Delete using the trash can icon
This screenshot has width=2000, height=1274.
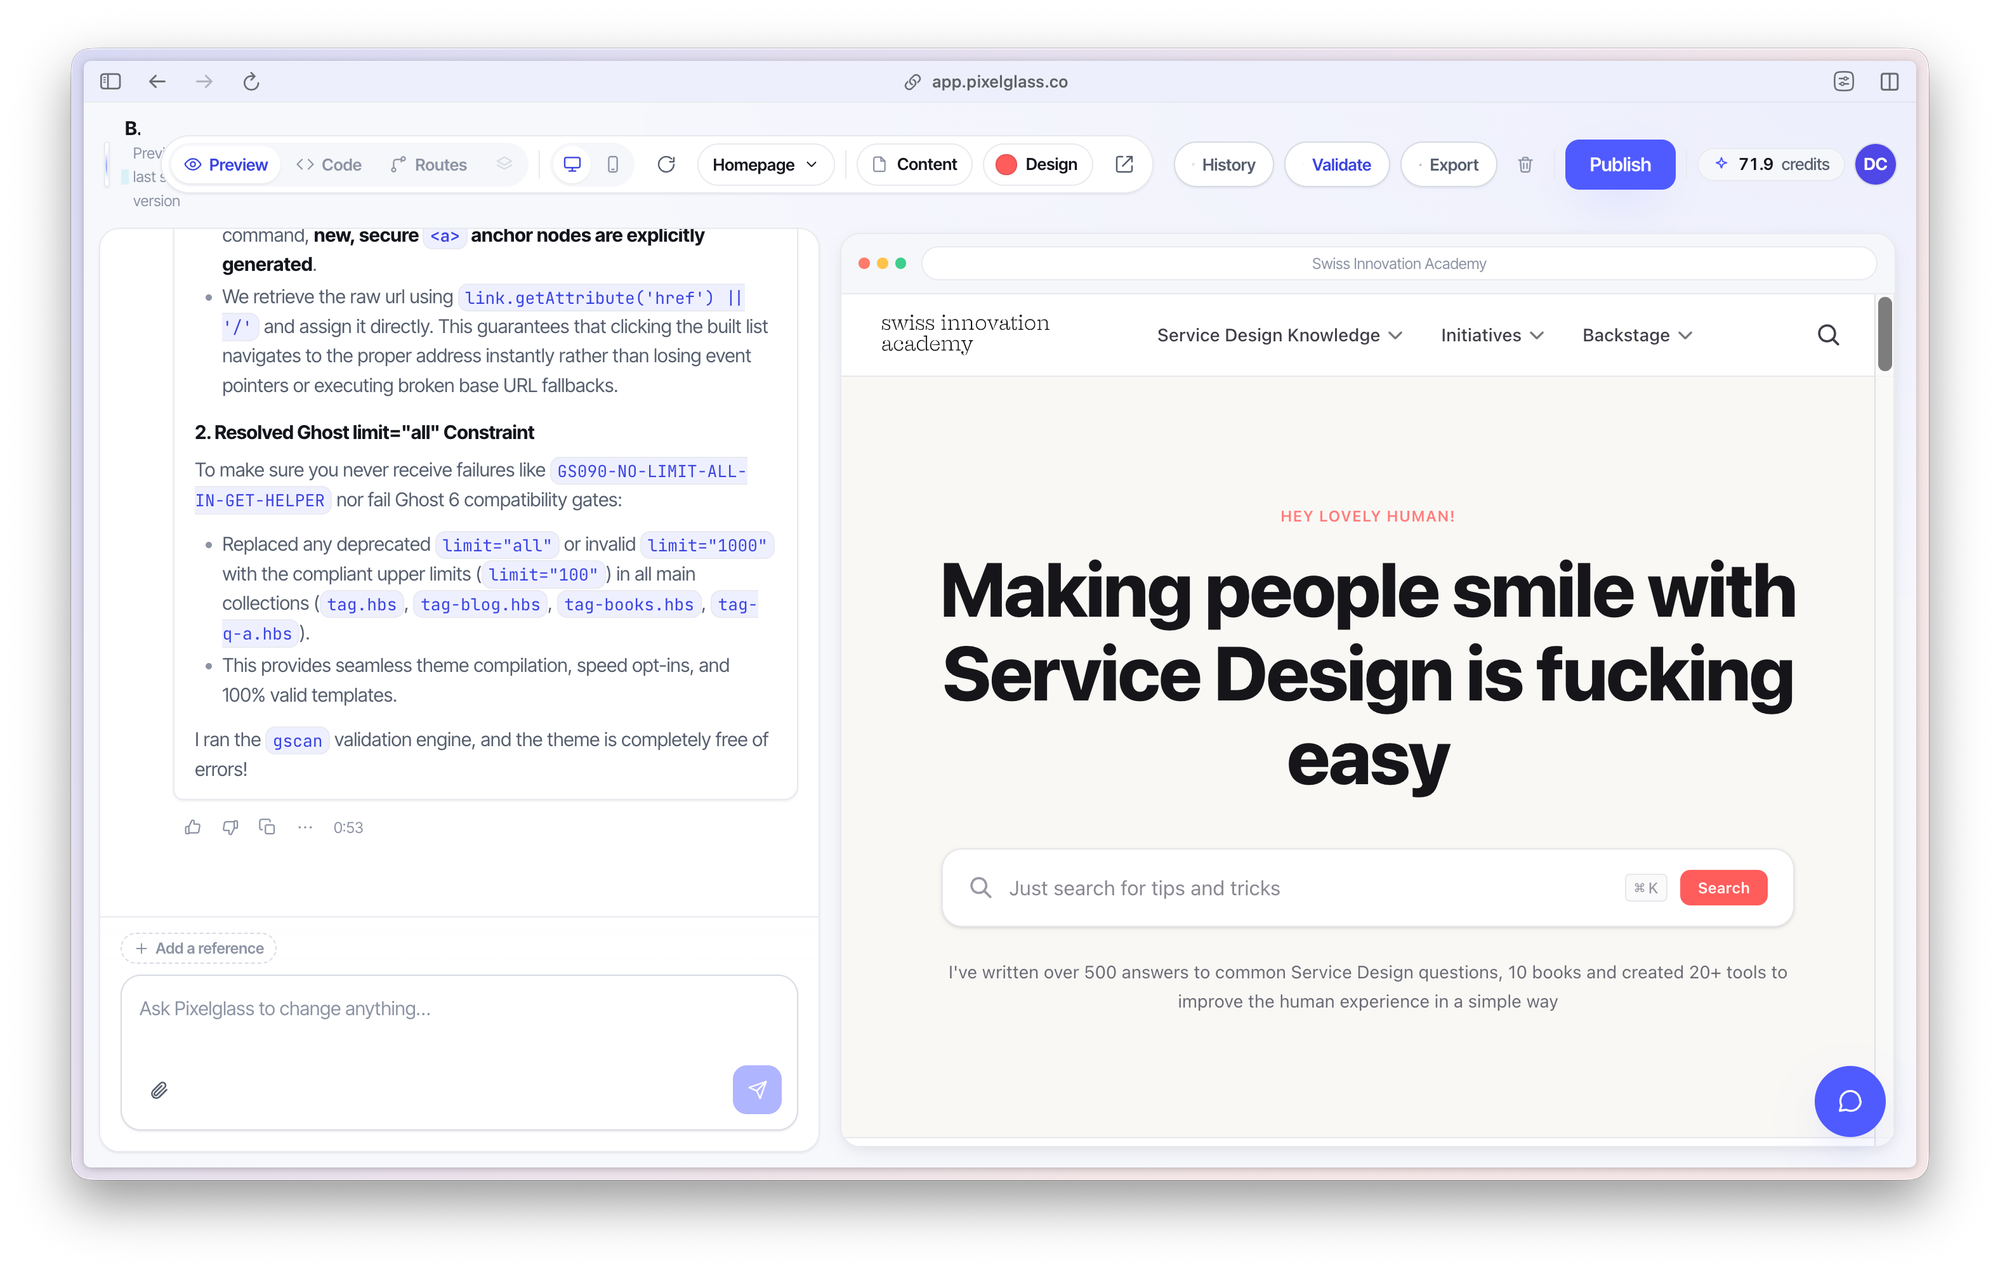tap(1525, 165)
